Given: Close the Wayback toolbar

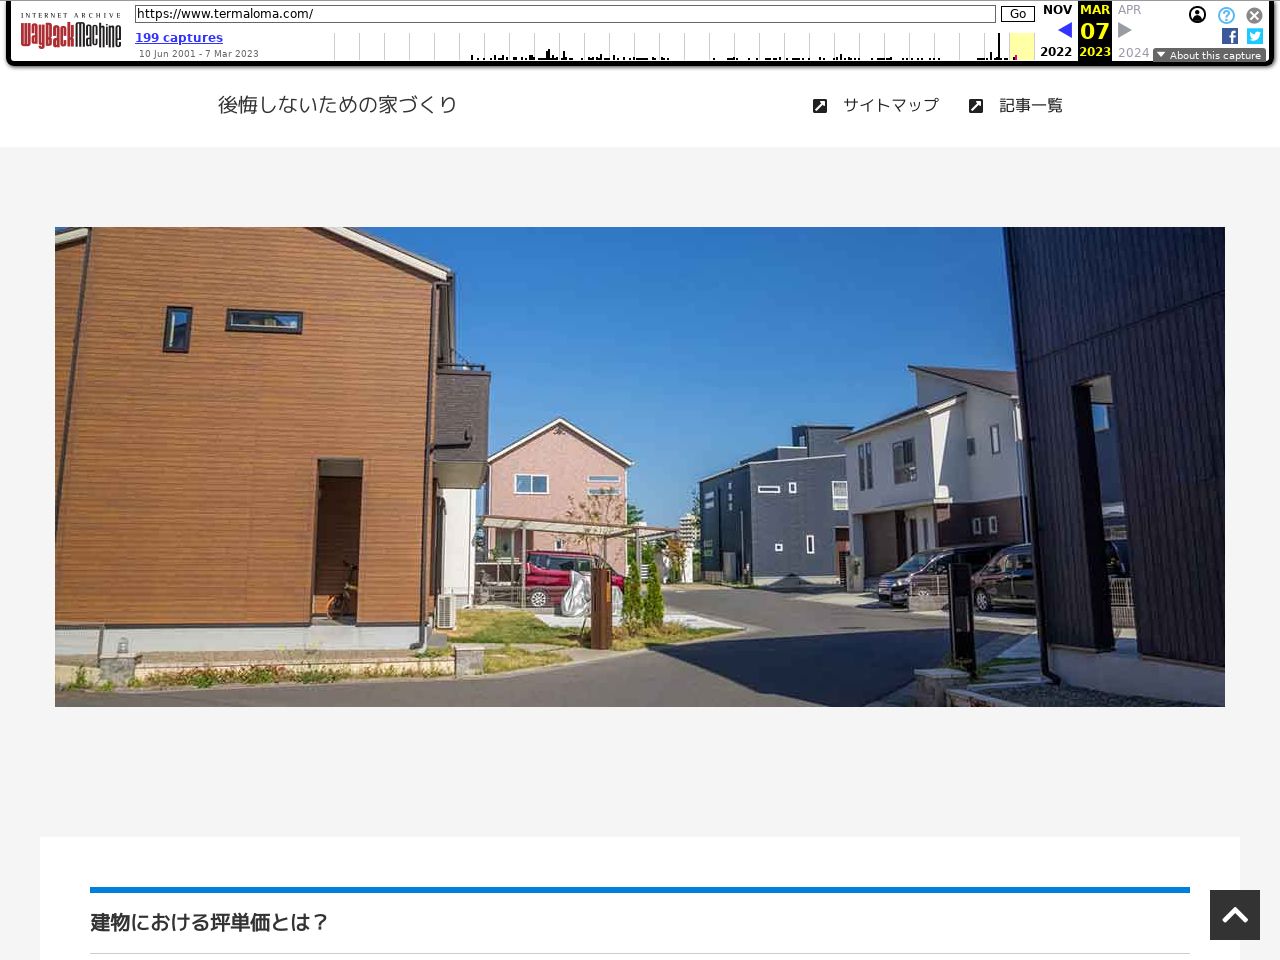Looking at the screenshot, I should tap(1254, 15).
